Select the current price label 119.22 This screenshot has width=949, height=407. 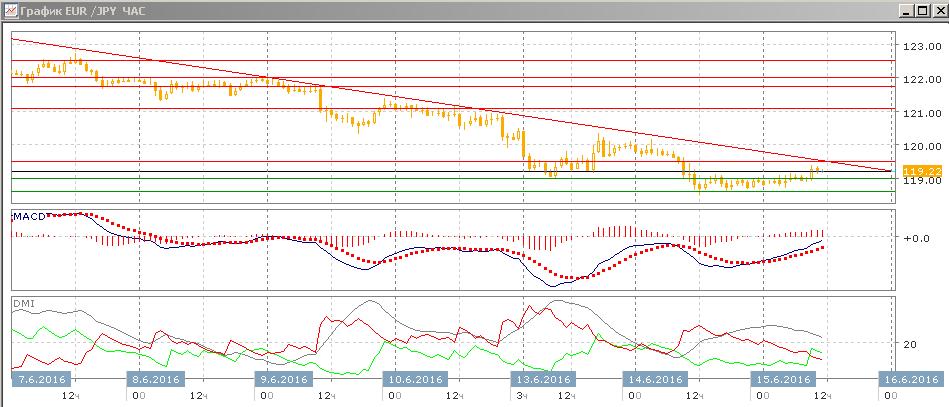tap(921, 171)
